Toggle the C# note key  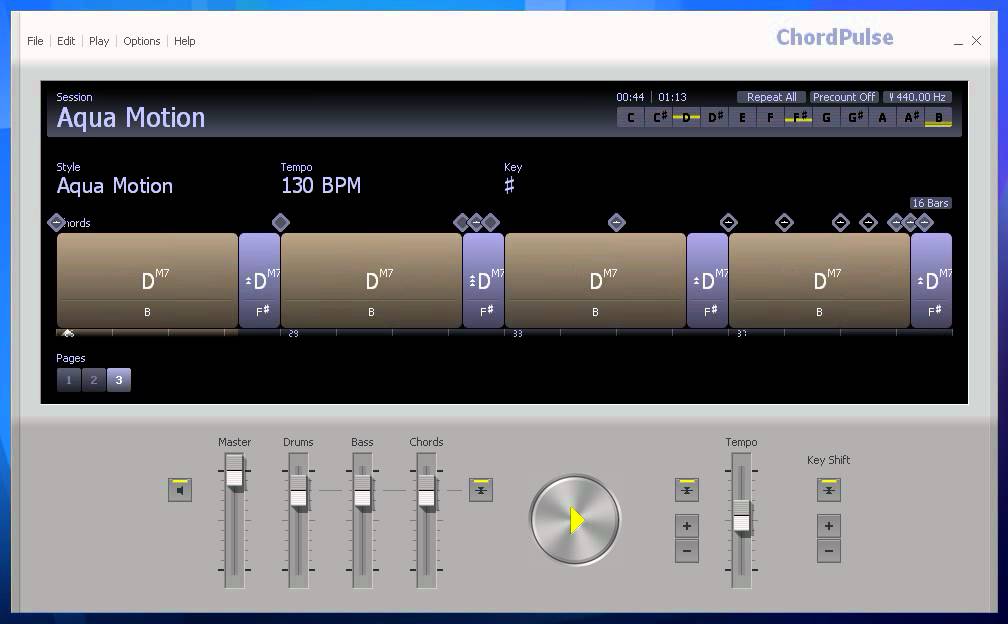pyautogui.click(x=659, y=118)
